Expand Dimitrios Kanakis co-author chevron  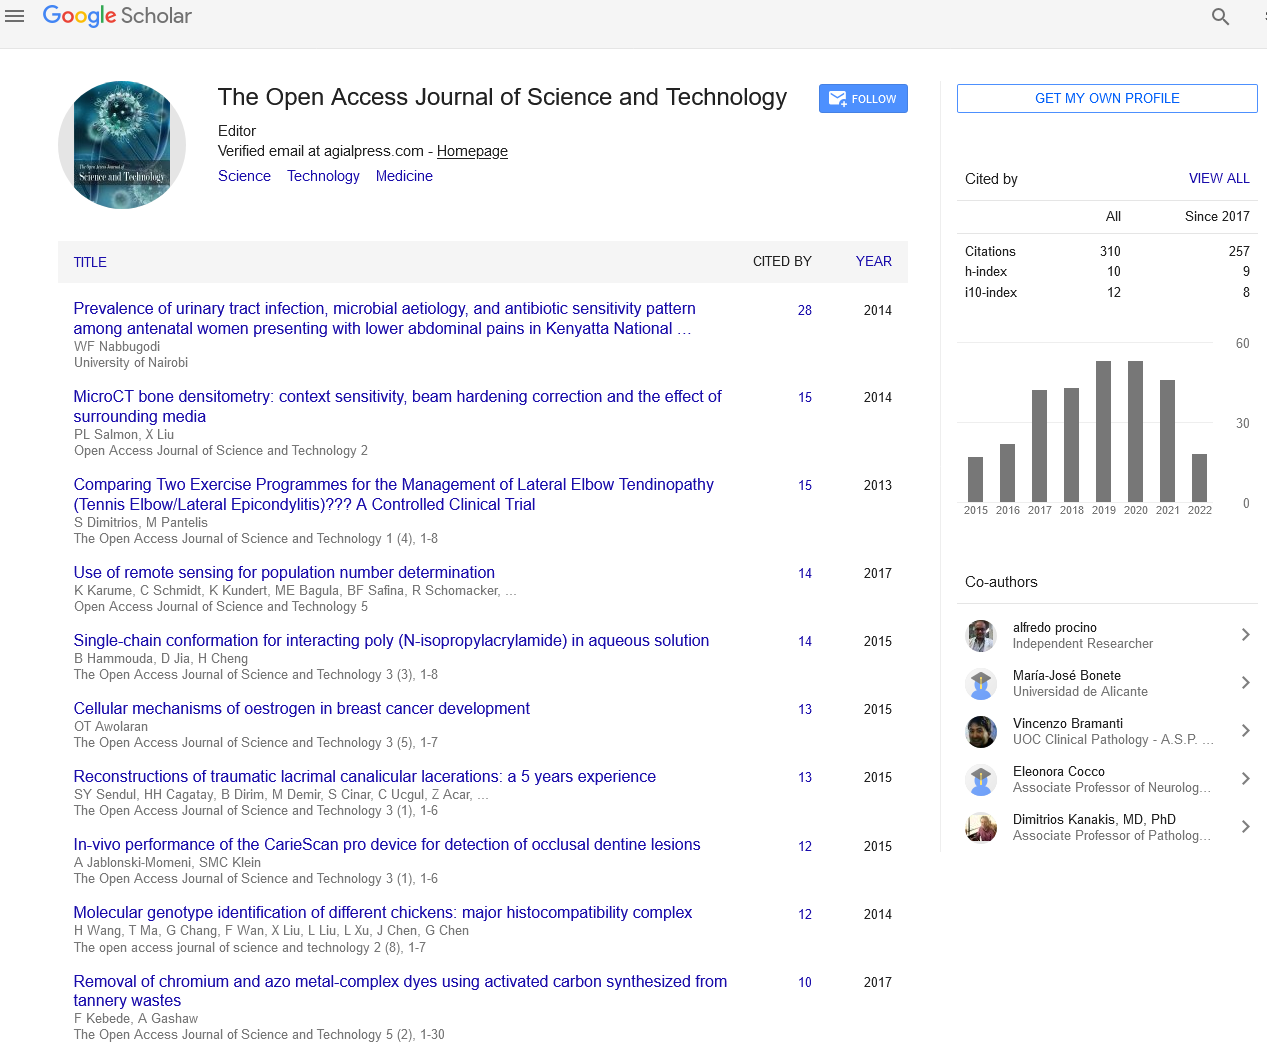pos(1245,827)
